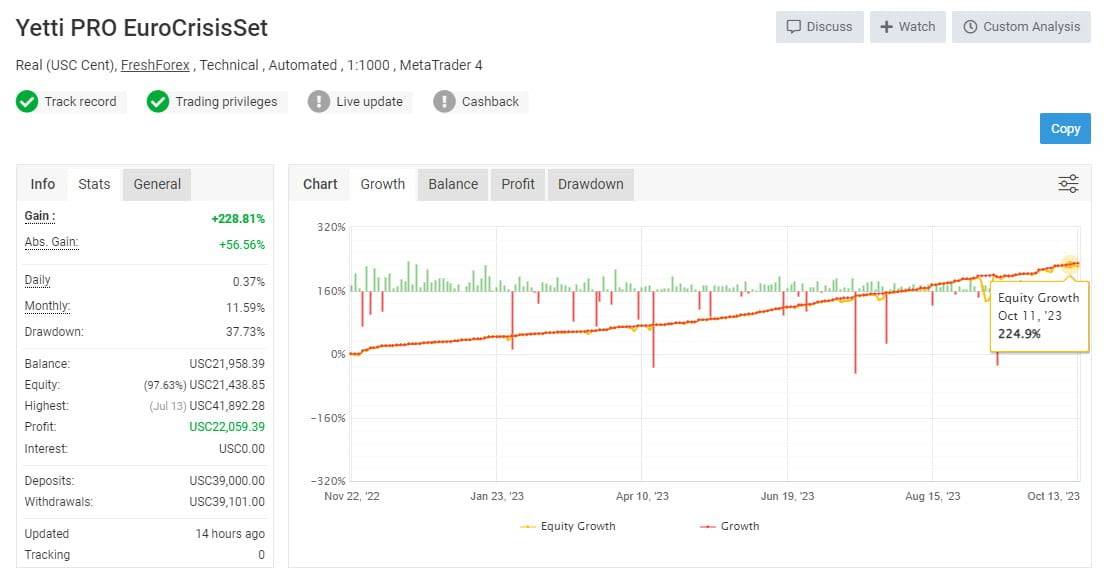Open the Profit chart tab
Screen dimensions: 1111x580
(x=518, y=184)
